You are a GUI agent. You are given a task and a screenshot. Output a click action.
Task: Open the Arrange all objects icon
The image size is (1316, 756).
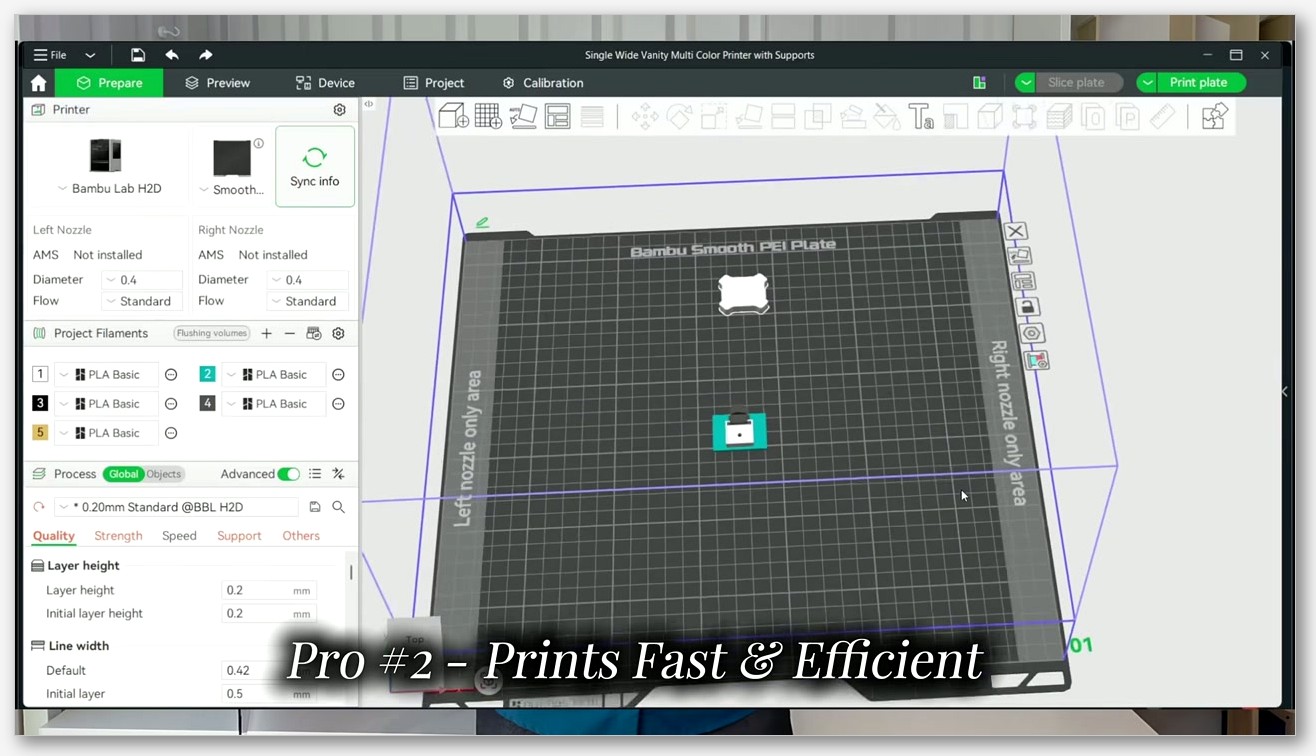(x=557, y=117)
